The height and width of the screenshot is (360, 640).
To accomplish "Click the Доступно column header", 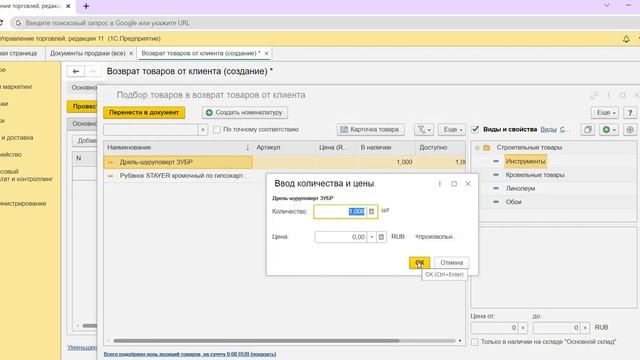I will (x=441, y=147).
